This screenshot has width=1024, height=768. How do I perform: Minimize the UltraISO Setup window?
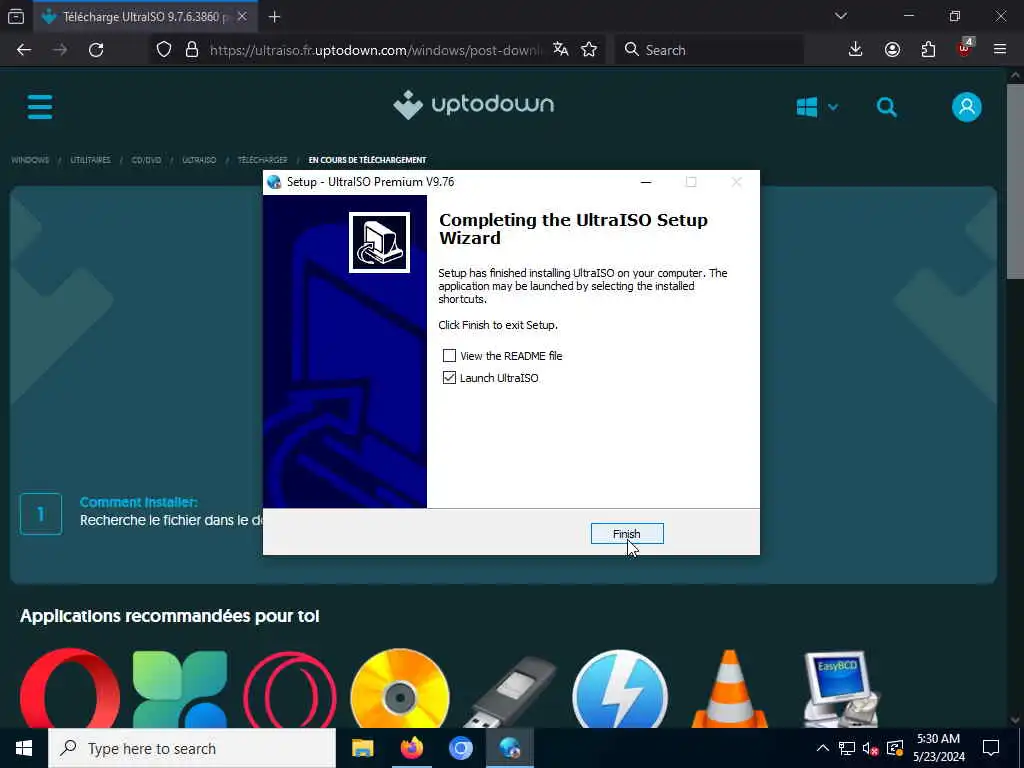click(646, 182)
